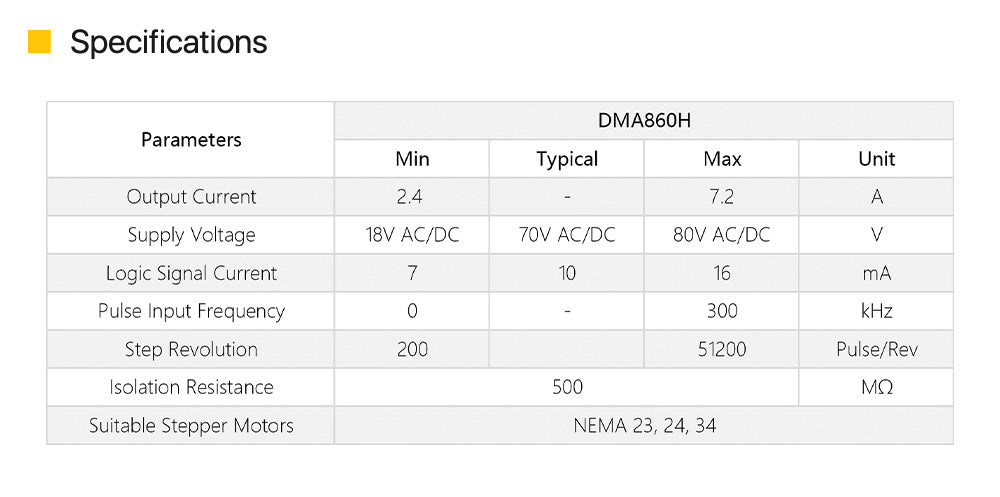Click the Pulse Input Frequency label
Viewport: 1000px width, 497px height.
191,311
